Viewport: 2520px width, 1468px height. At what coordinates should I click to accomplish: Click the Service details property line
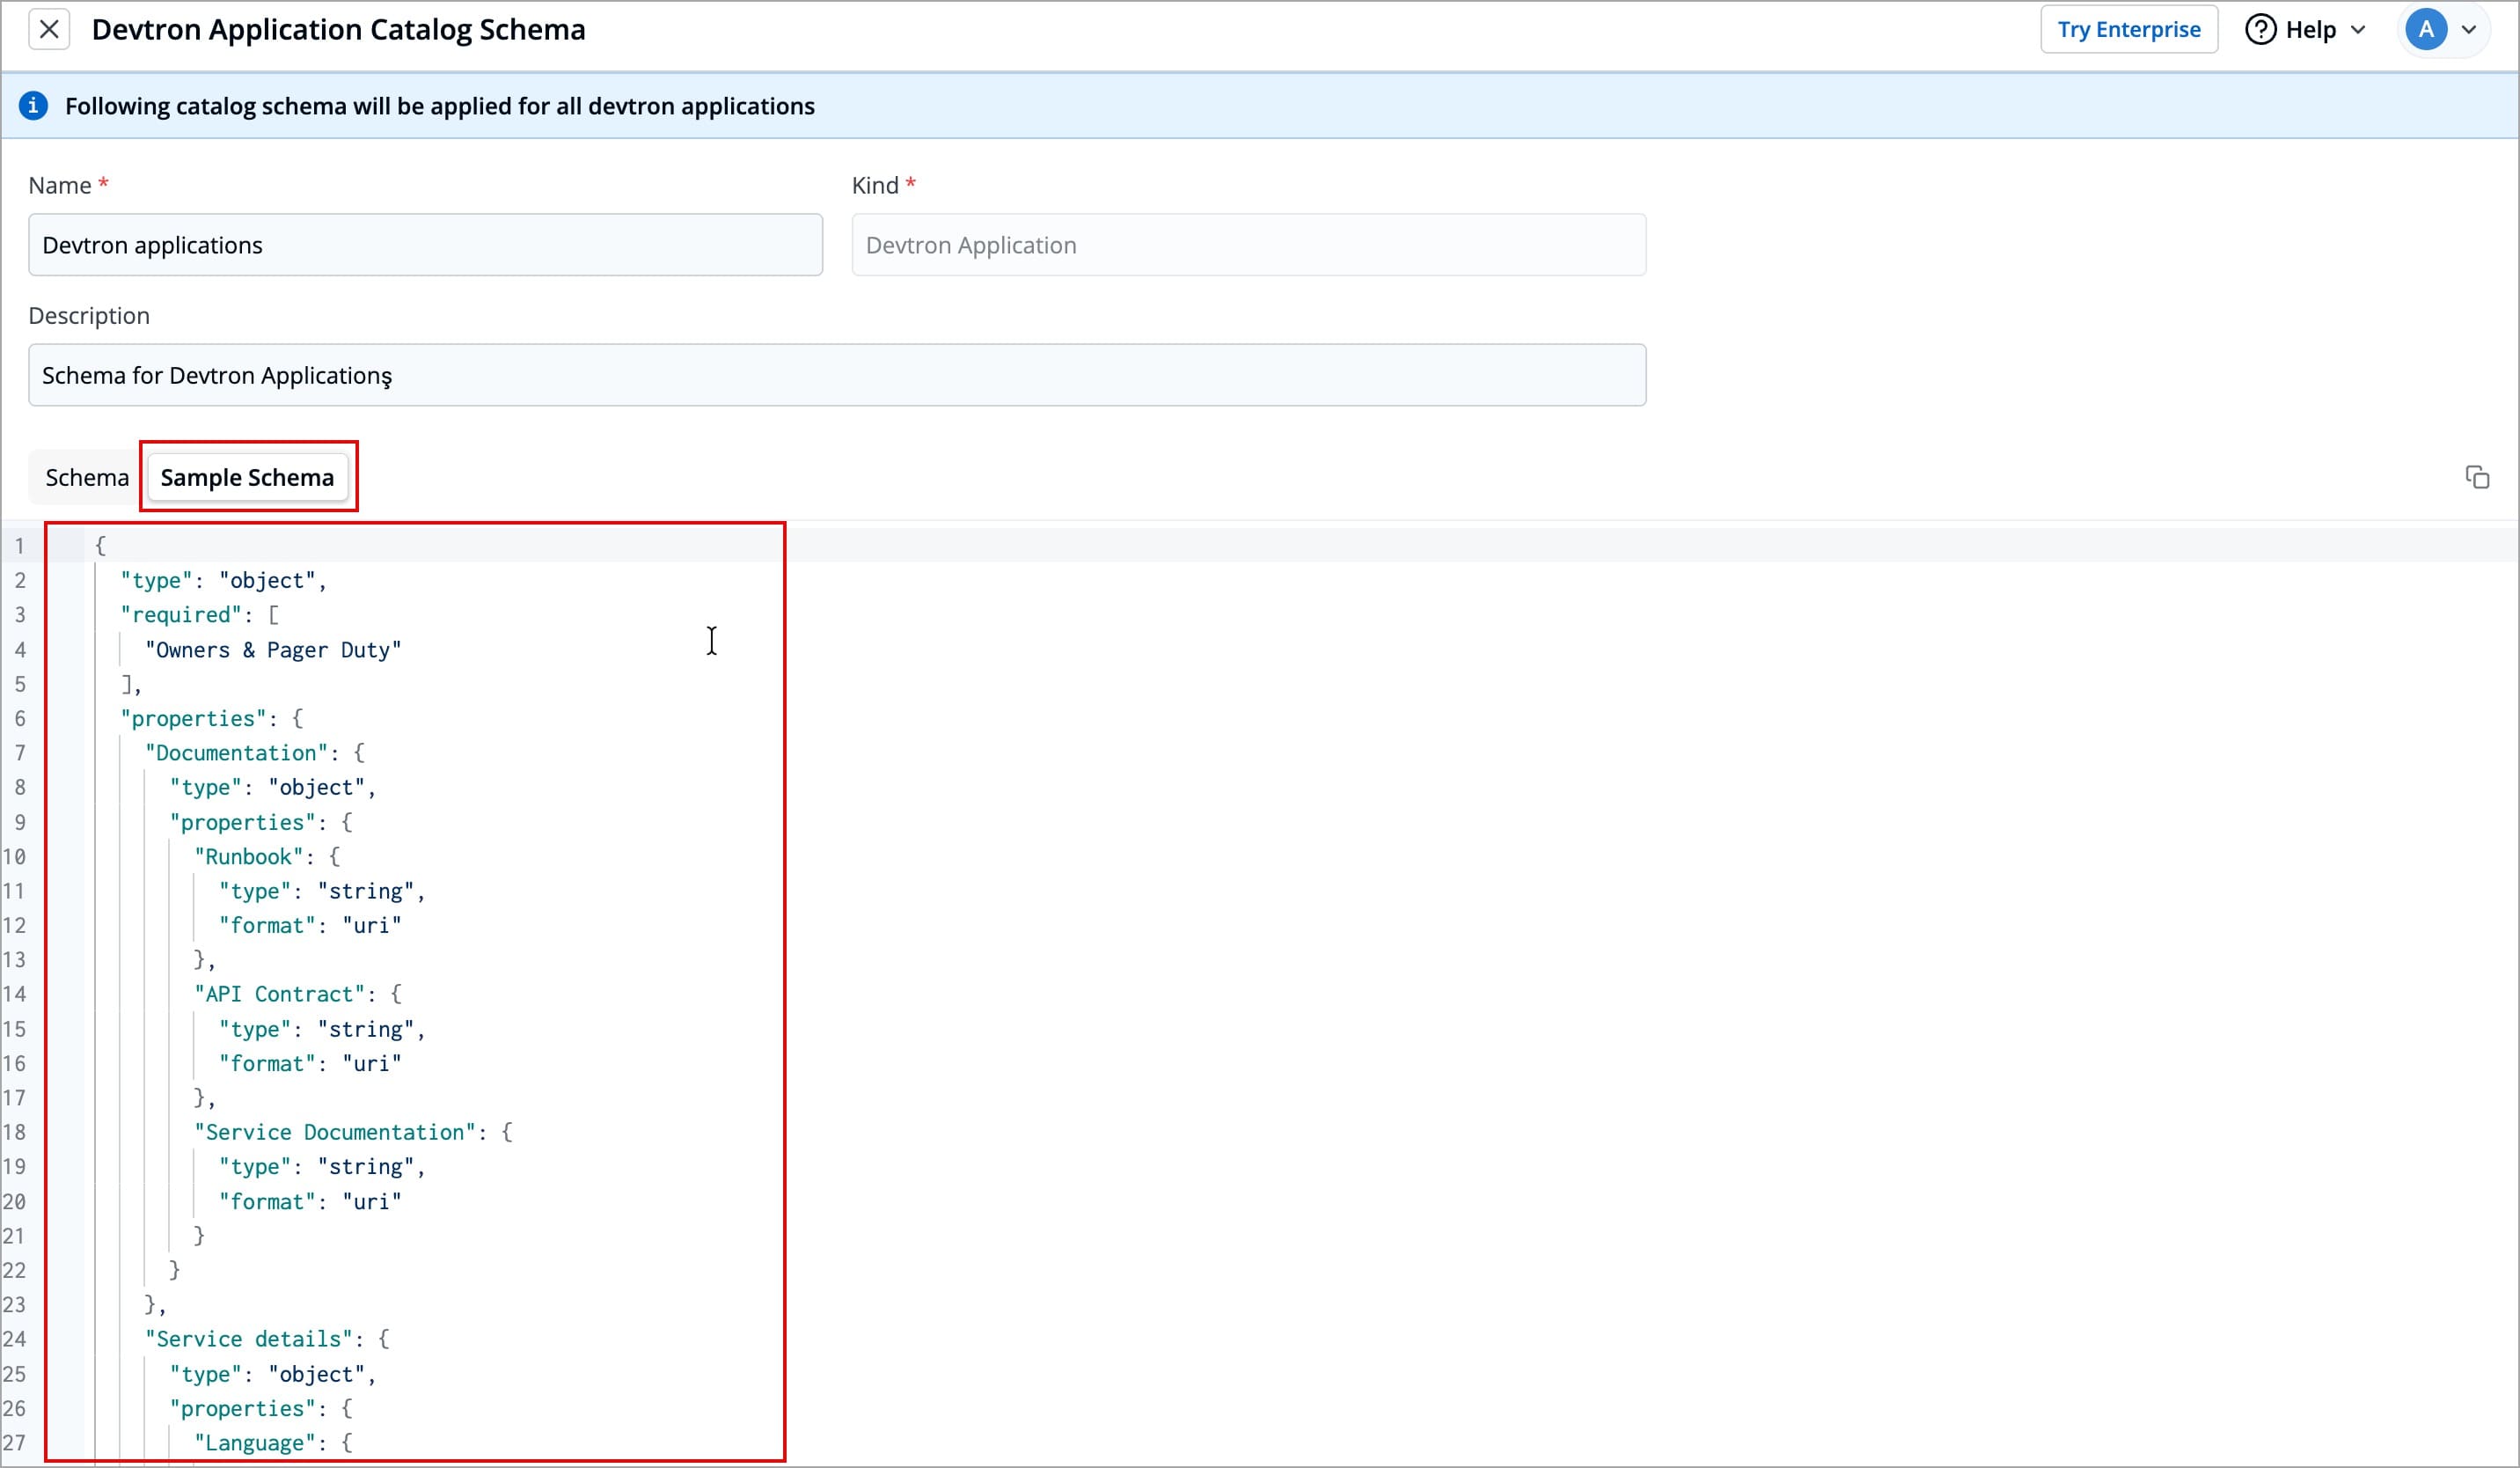pyautogui.click(x=250, y=1338)
